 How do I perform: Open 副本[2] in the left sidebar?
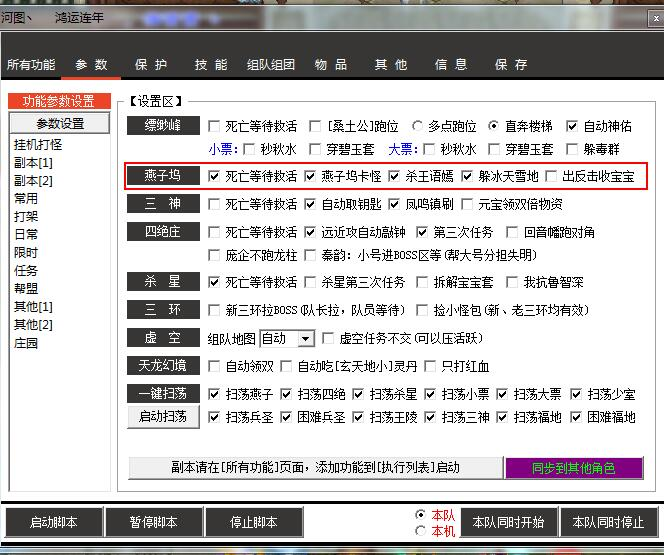pos(33,181)
